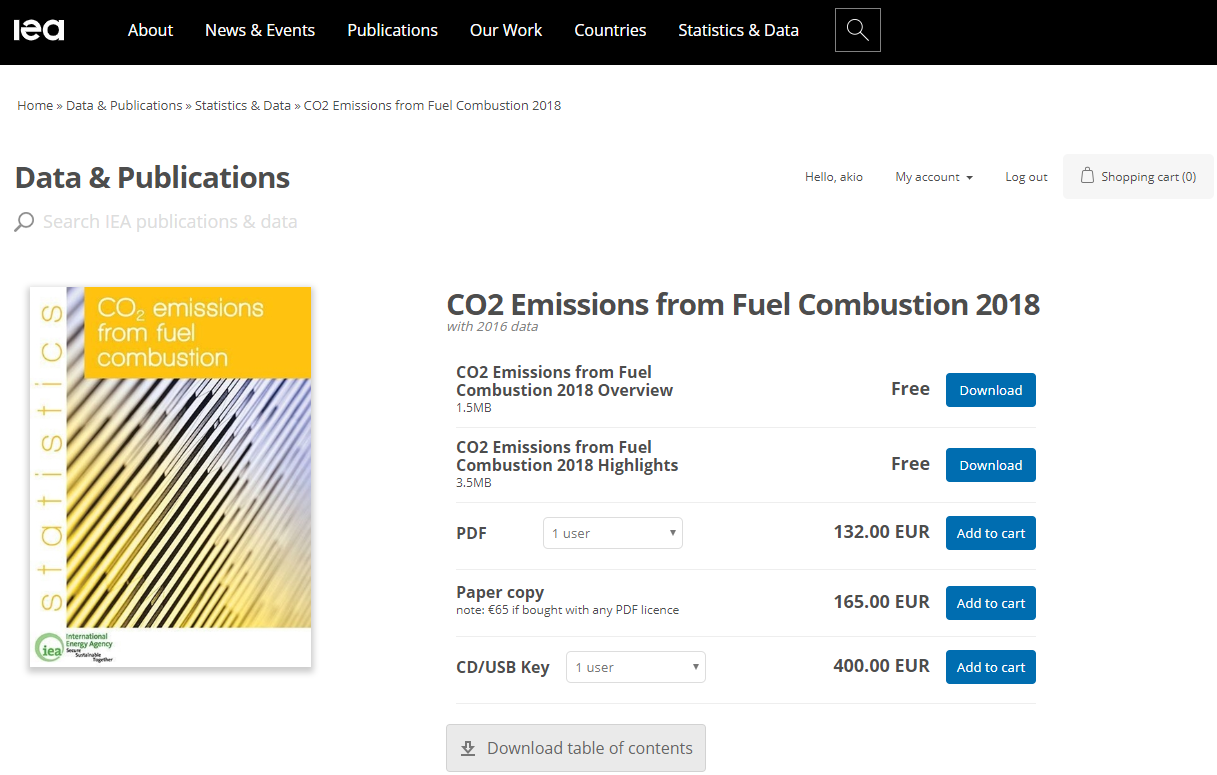This screenshot has height=775, width=1217.
Task: Click the Log out link
Action: (x=1026, y=177)
